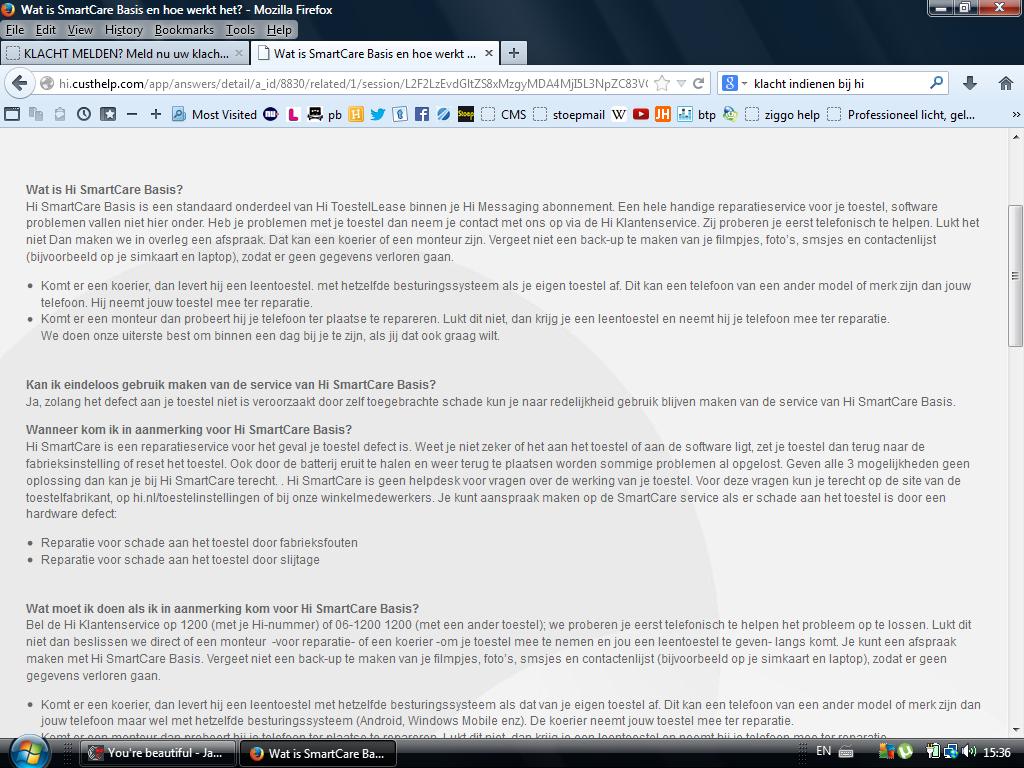Open a new tab with plus button
The width and height of the screenshot is (1024, 768).
(x=513, y=53)
